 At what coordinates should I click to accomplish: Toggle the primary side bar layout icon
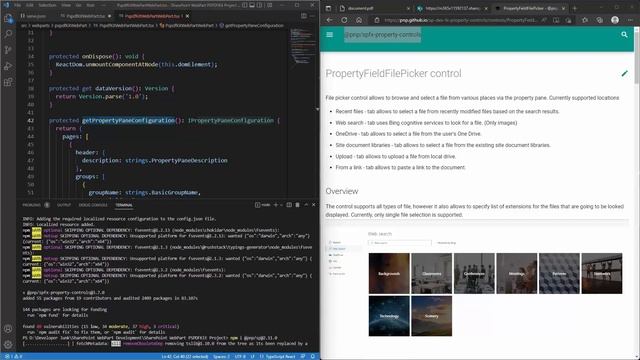[244, 5]
